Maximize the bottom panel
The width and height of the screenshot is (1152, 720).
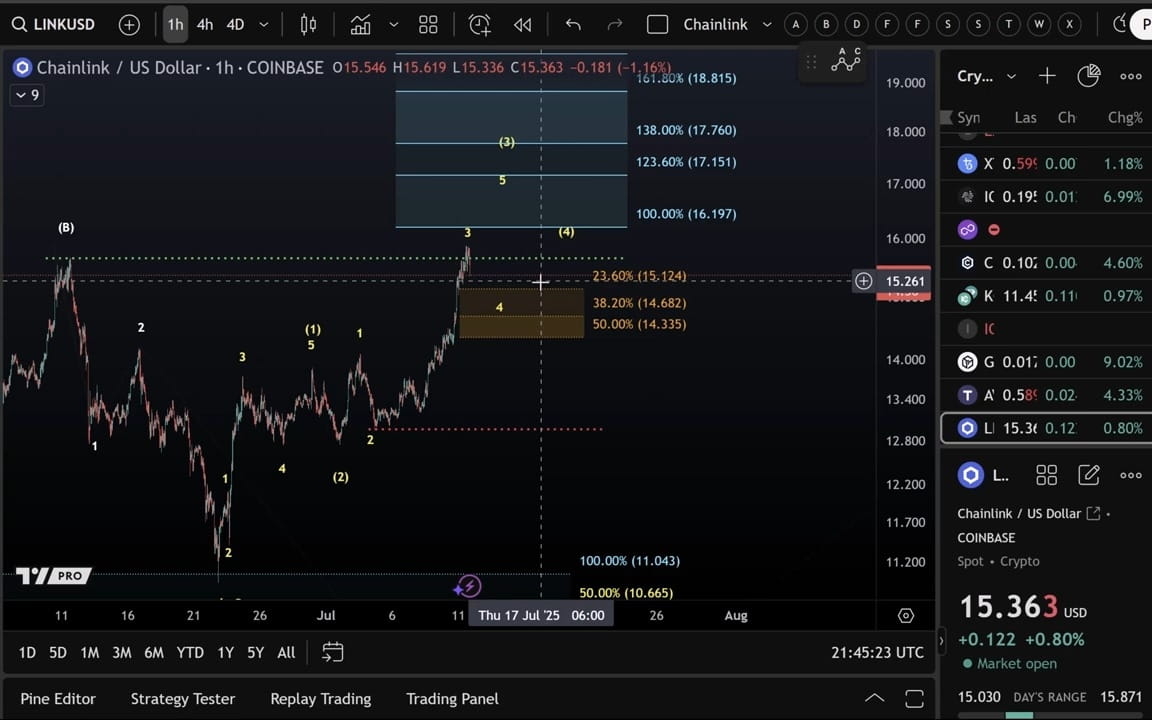tap(915, 698)
